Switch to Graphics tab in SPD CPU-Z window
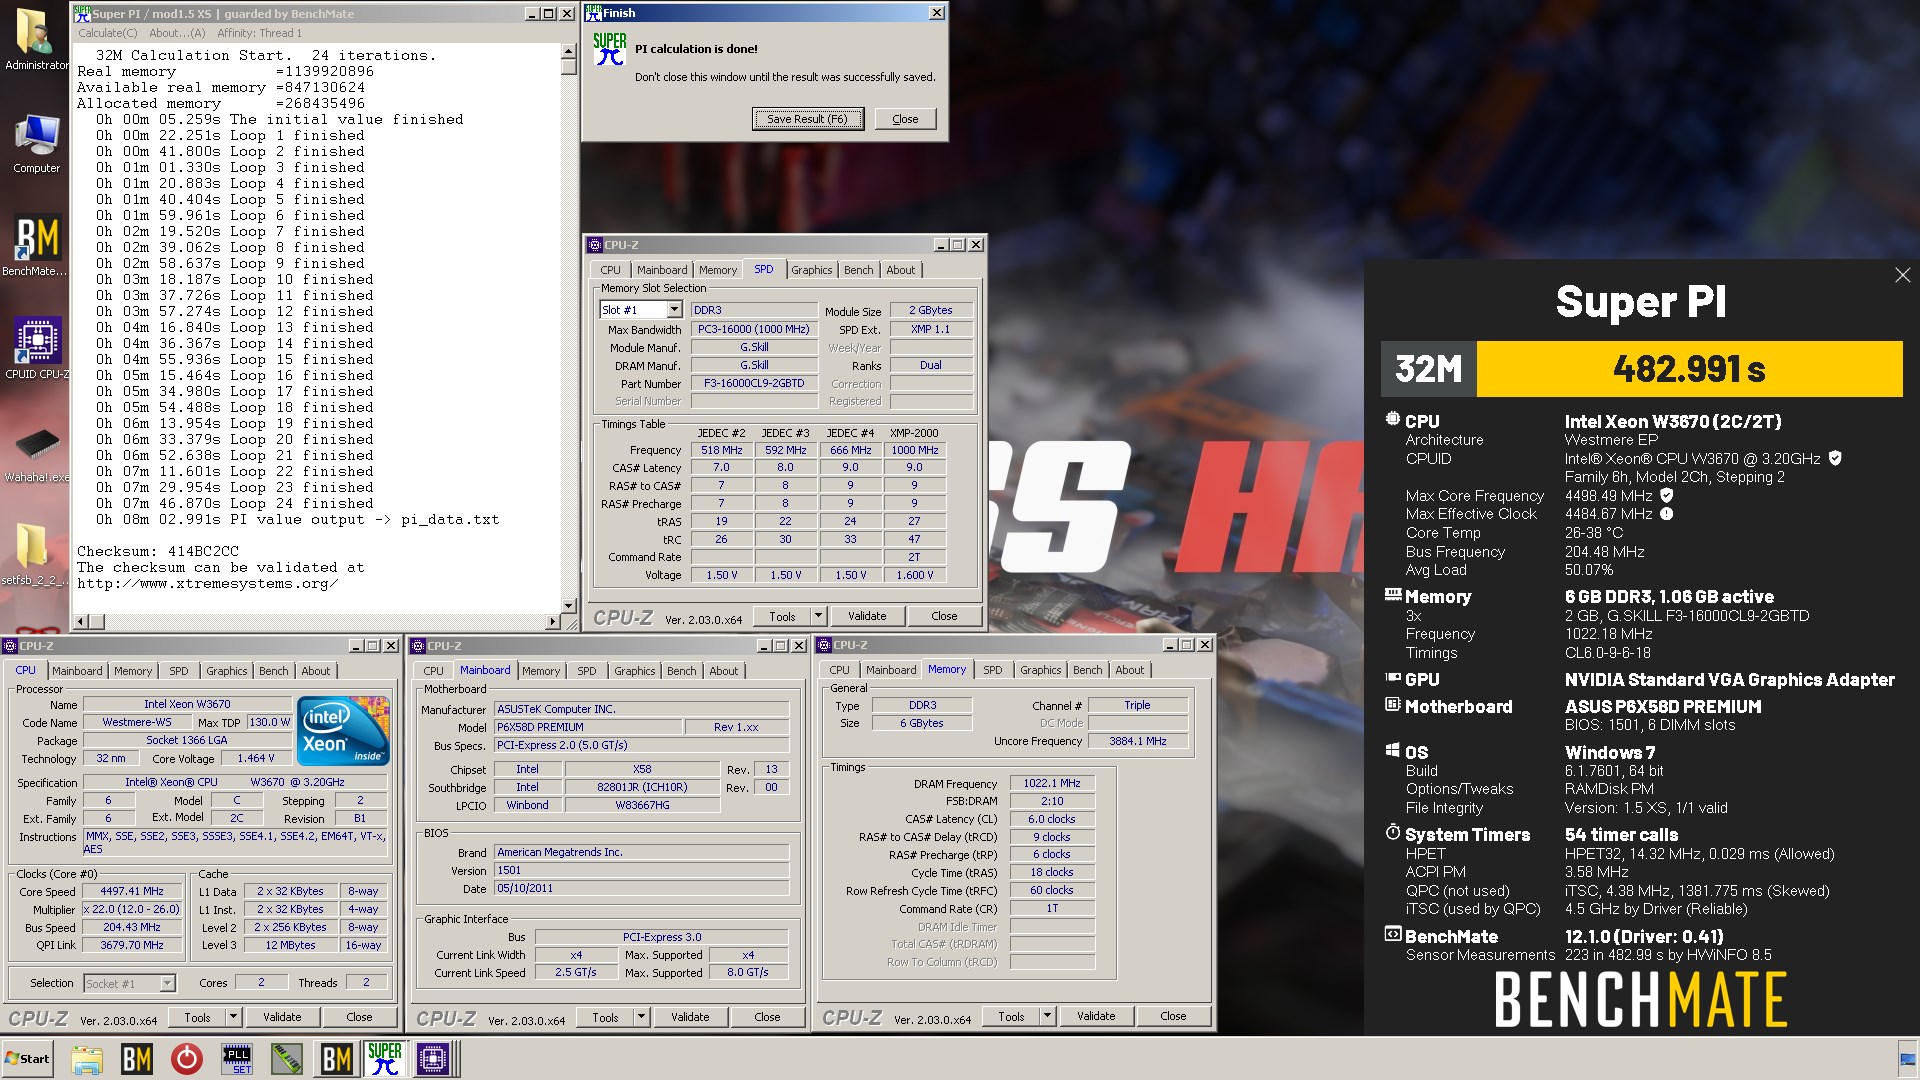 [811, 270]
